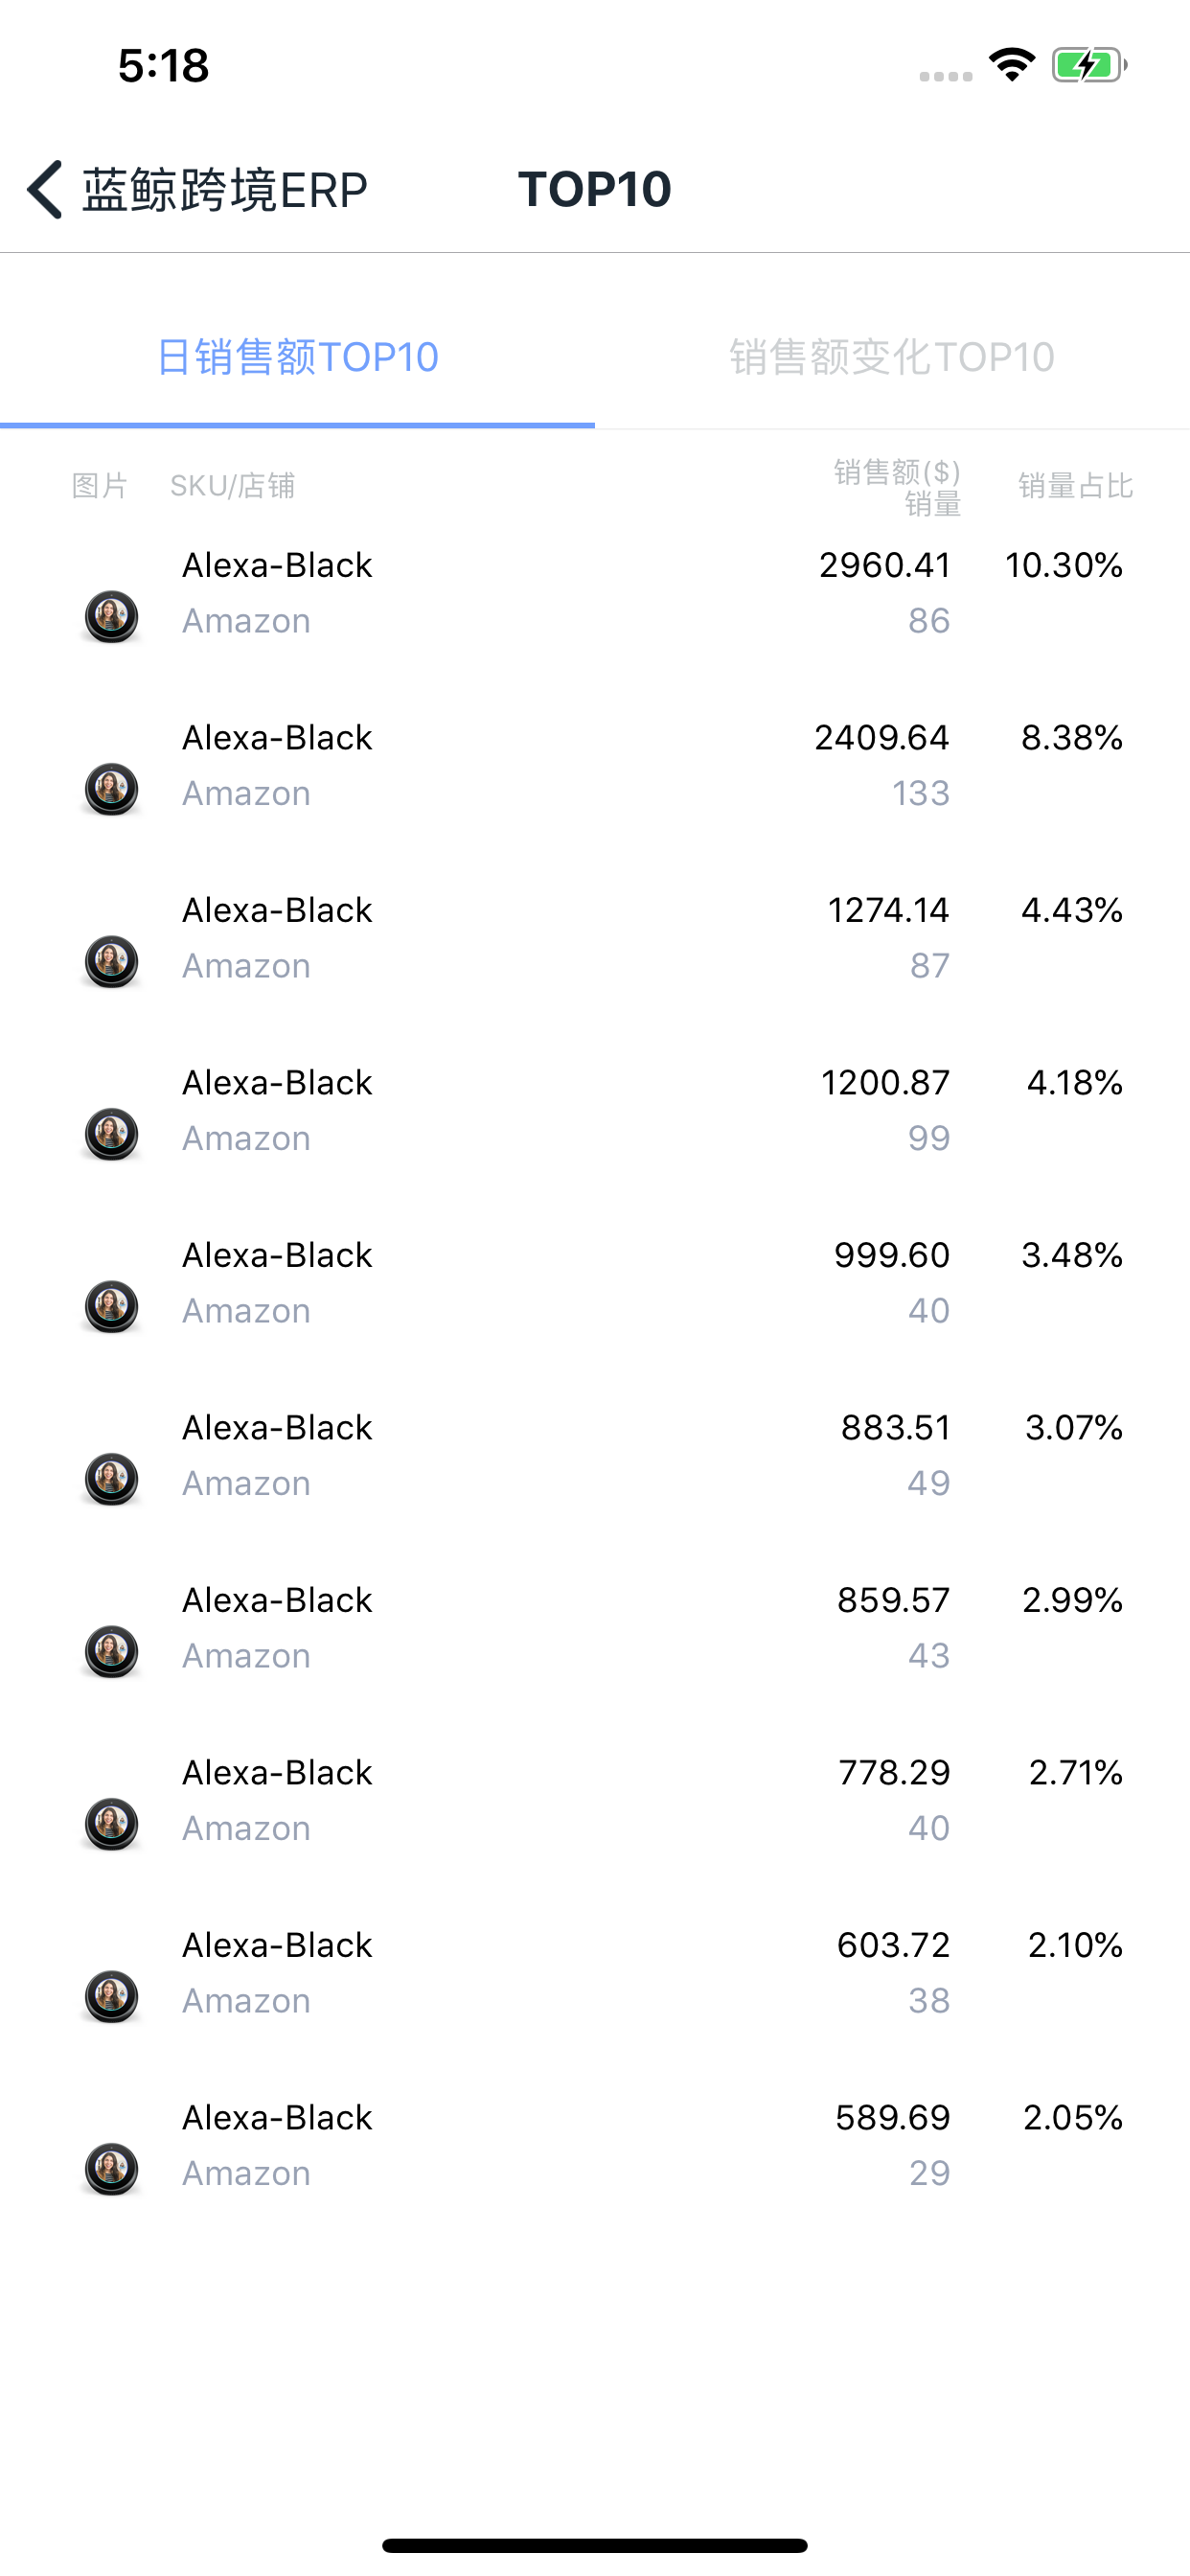Open product image for 2960.41 sales row

111,616
